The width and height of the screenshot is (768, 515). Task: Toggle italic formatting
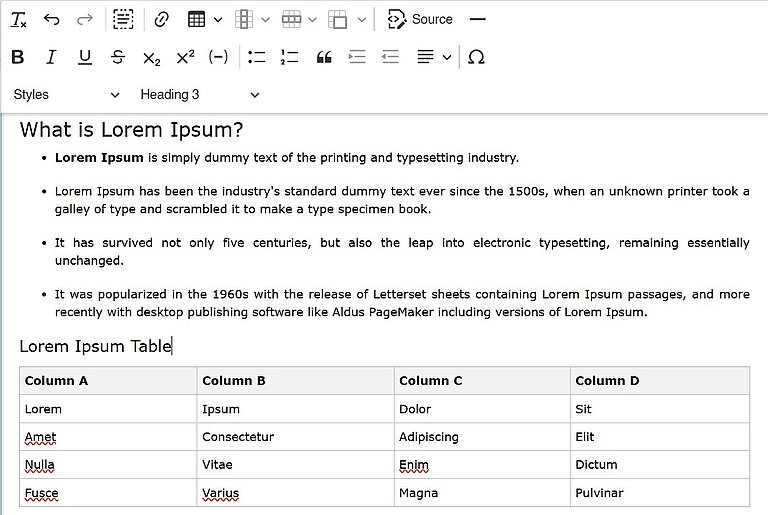tap(51, 57)
